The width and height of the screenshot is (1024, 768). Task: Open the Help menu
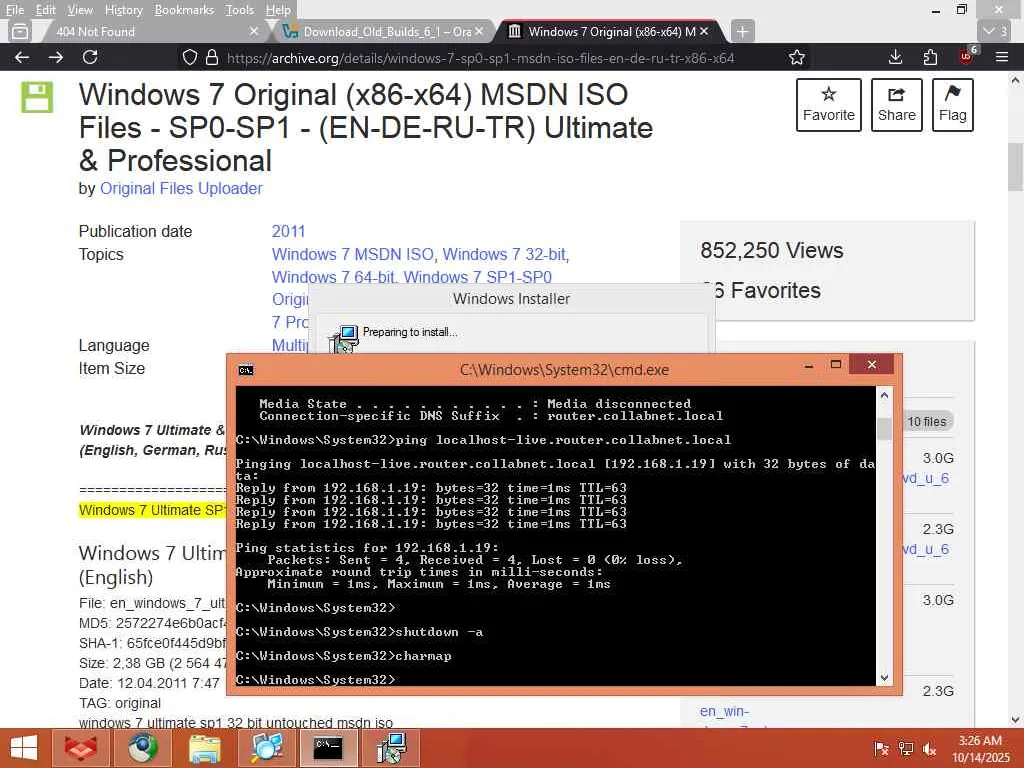[x=278, y=10]
